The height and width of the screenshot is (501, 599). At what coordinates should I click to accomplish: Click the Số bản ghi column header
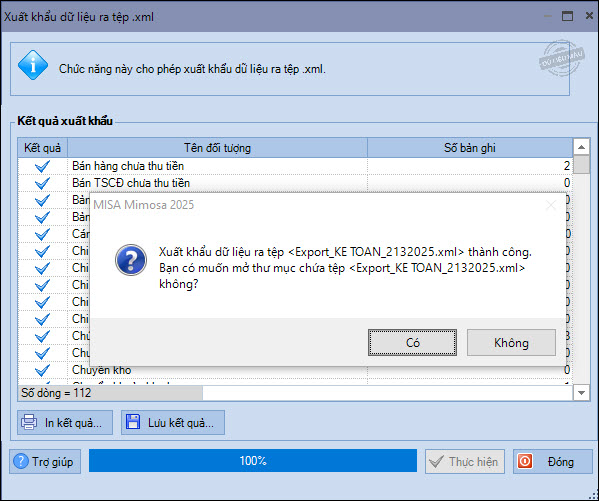[470, 148]
